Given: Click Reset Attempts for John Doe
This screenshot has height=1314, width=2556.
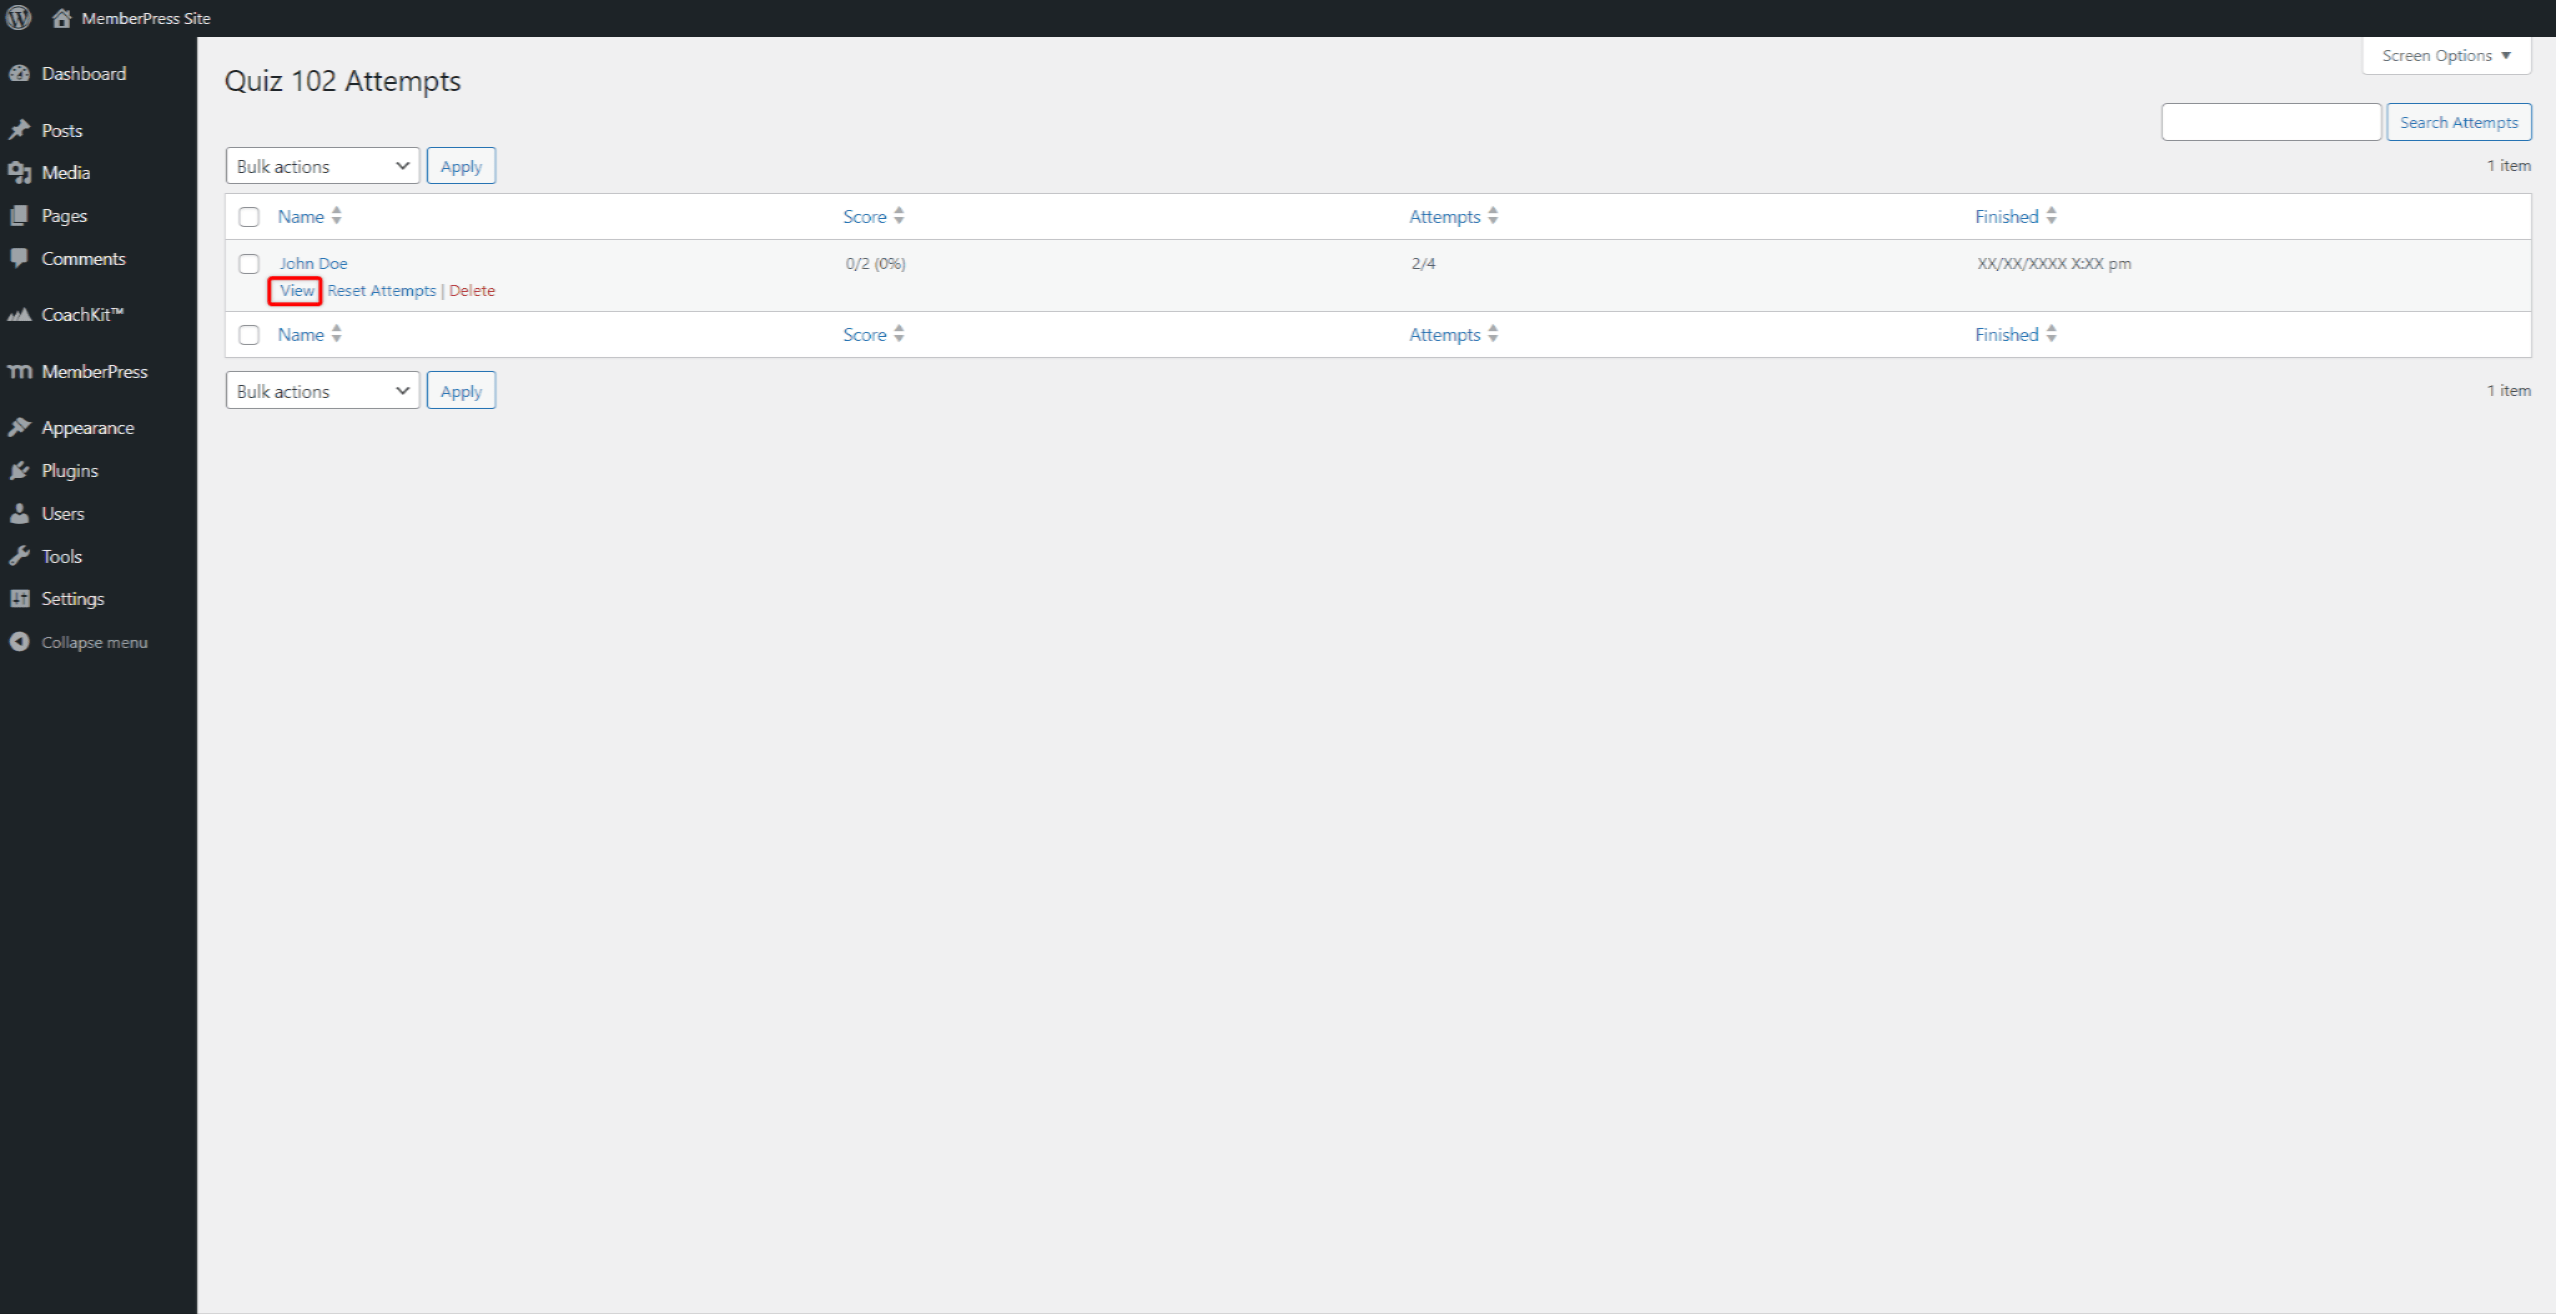Looking at the screenshot, I should point(382,290).
